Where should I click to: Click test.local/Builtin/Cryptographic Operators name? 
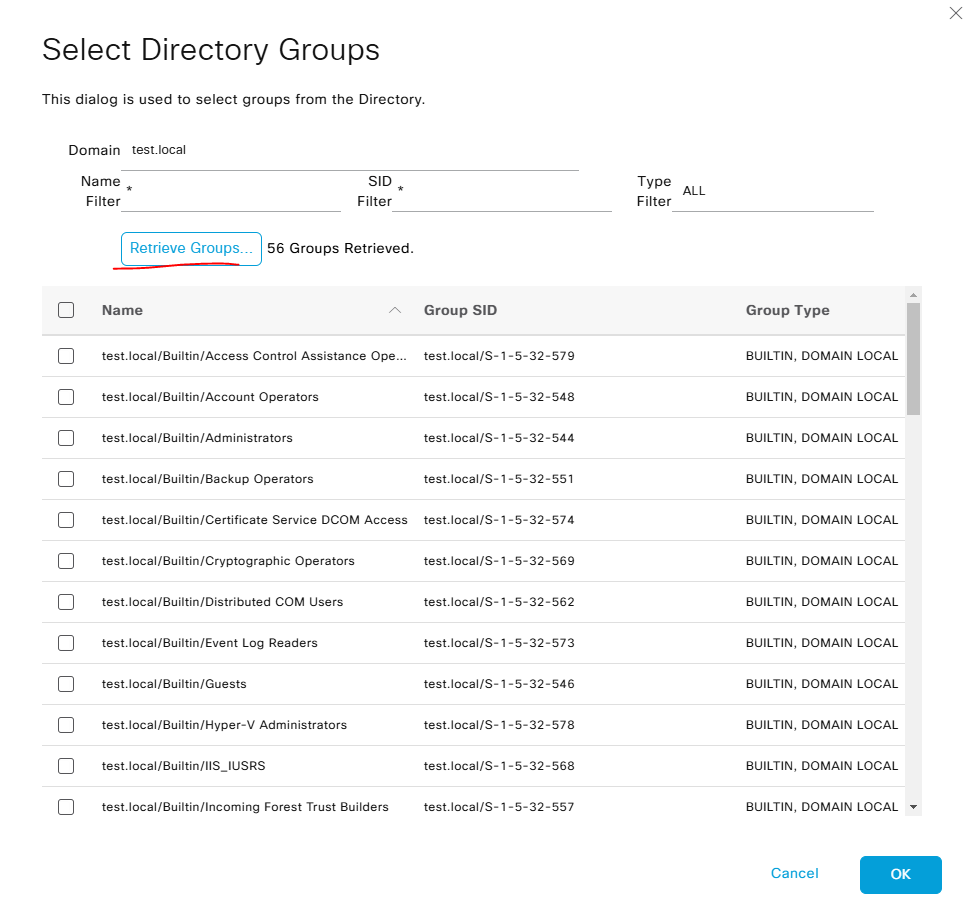click(228, 561)
